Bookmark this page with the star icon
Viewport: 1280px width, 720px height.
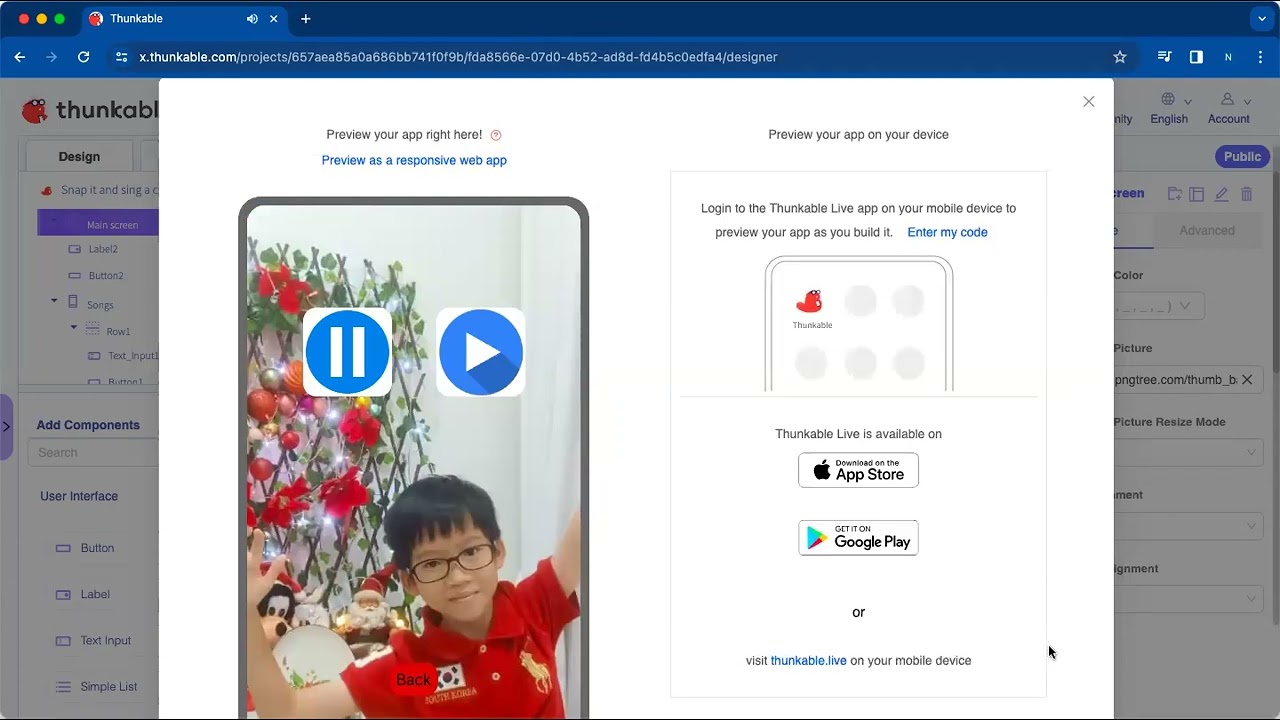(x=1120, y=57)
